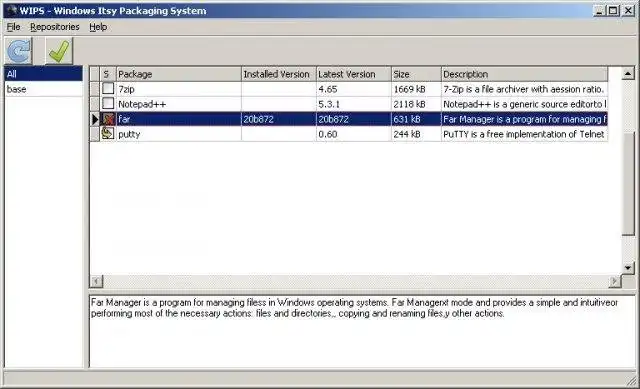Click the 1669 kB size cell

[416, 89]
